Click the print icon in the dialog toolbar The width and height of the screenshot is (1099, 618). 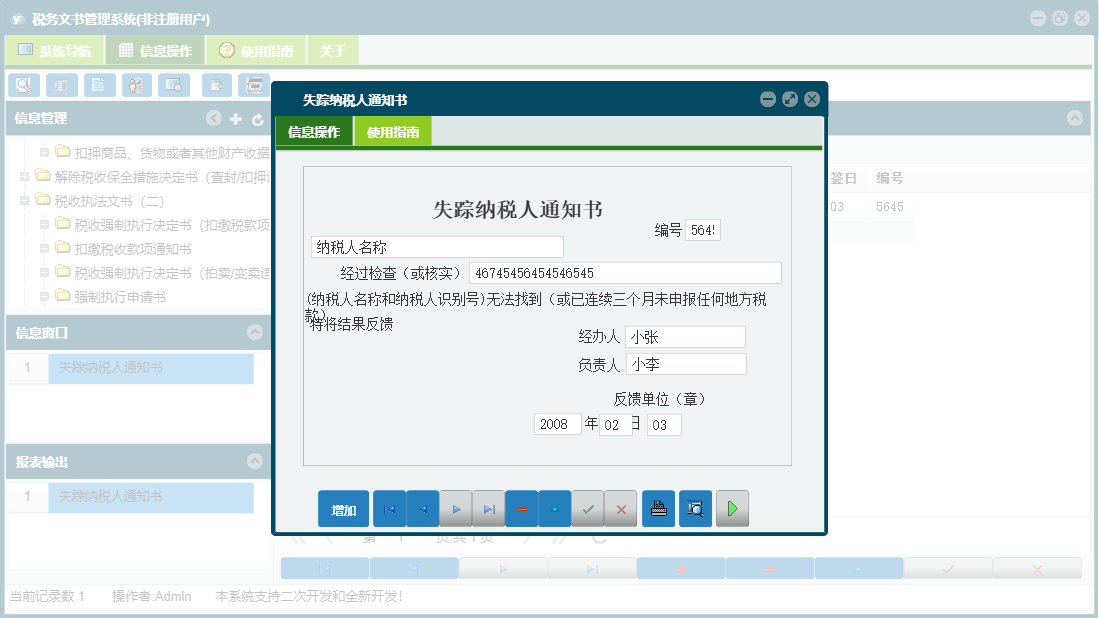coord(658,509)
